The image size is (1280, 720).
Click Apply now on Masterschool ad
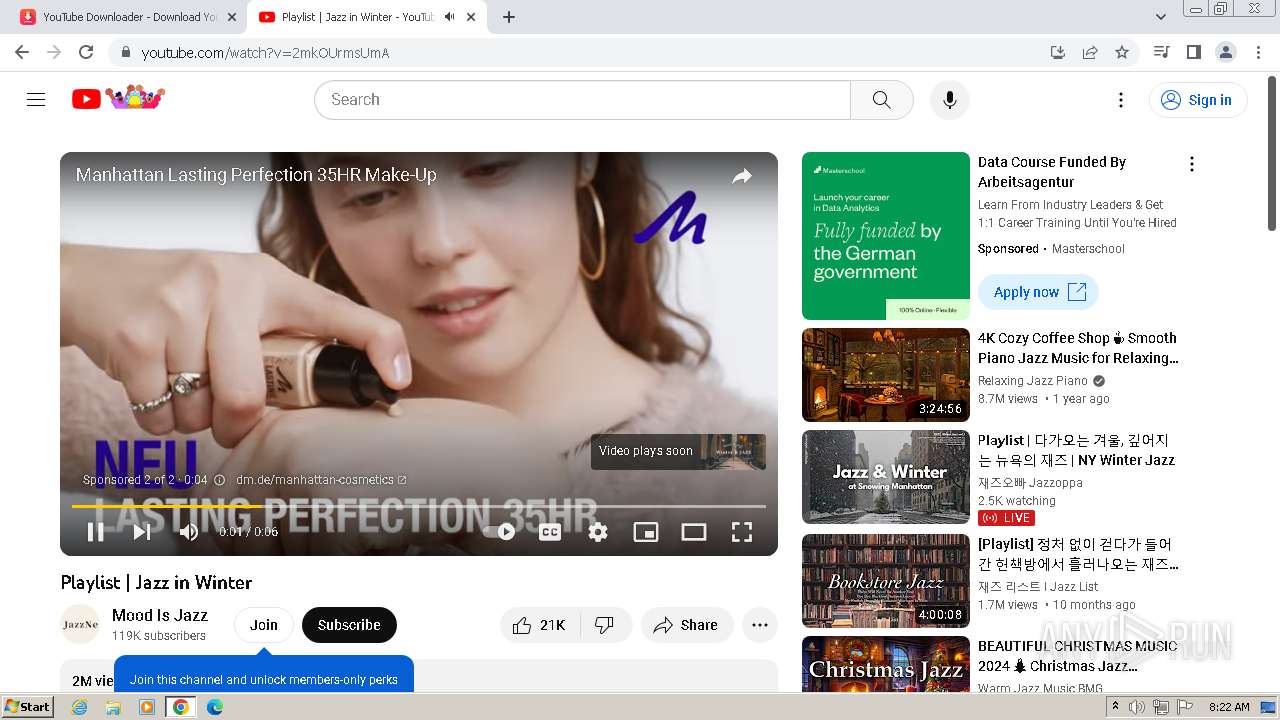coord(1038,292)
